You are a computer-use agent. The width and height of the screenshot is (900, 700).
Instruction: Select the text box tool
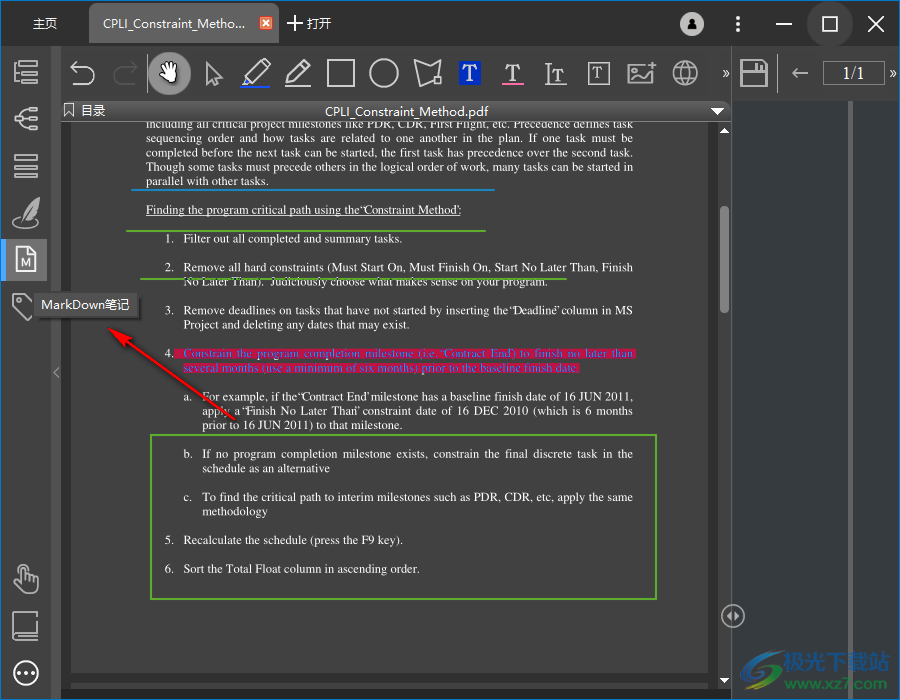(599, 73)
